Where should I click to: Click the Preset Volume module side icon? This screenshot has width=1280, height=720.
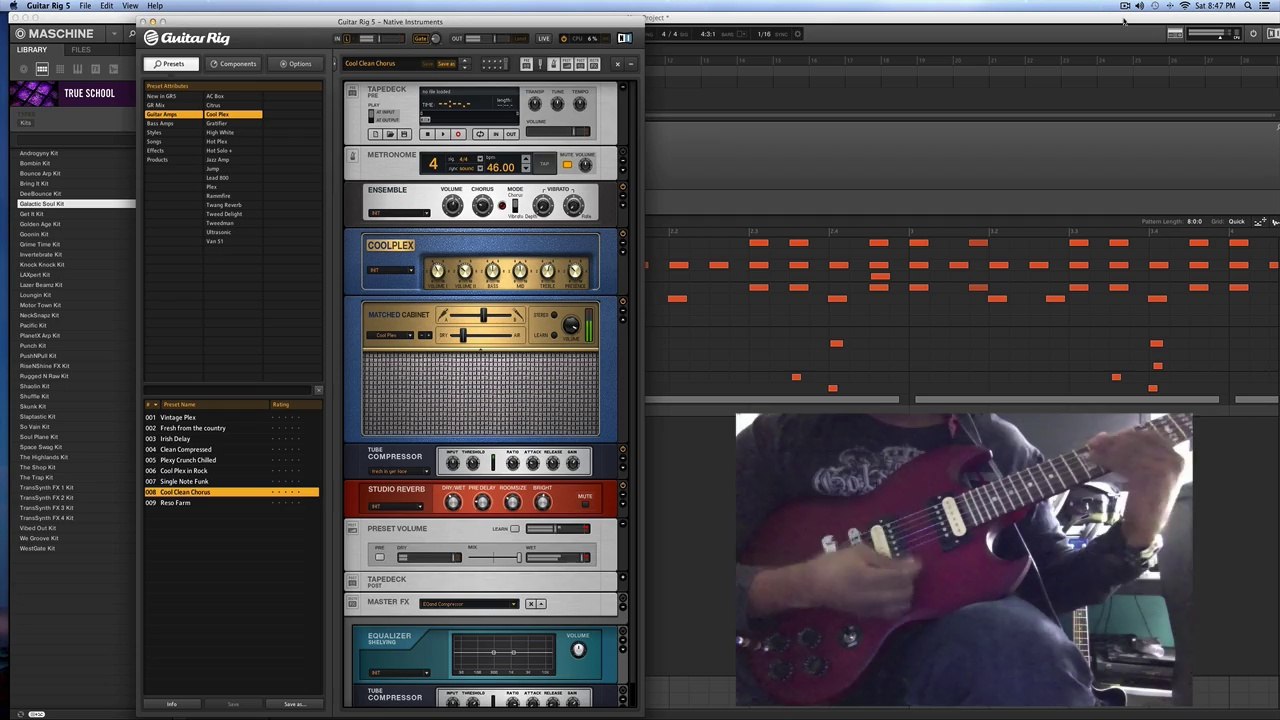[x=353, y=528]
